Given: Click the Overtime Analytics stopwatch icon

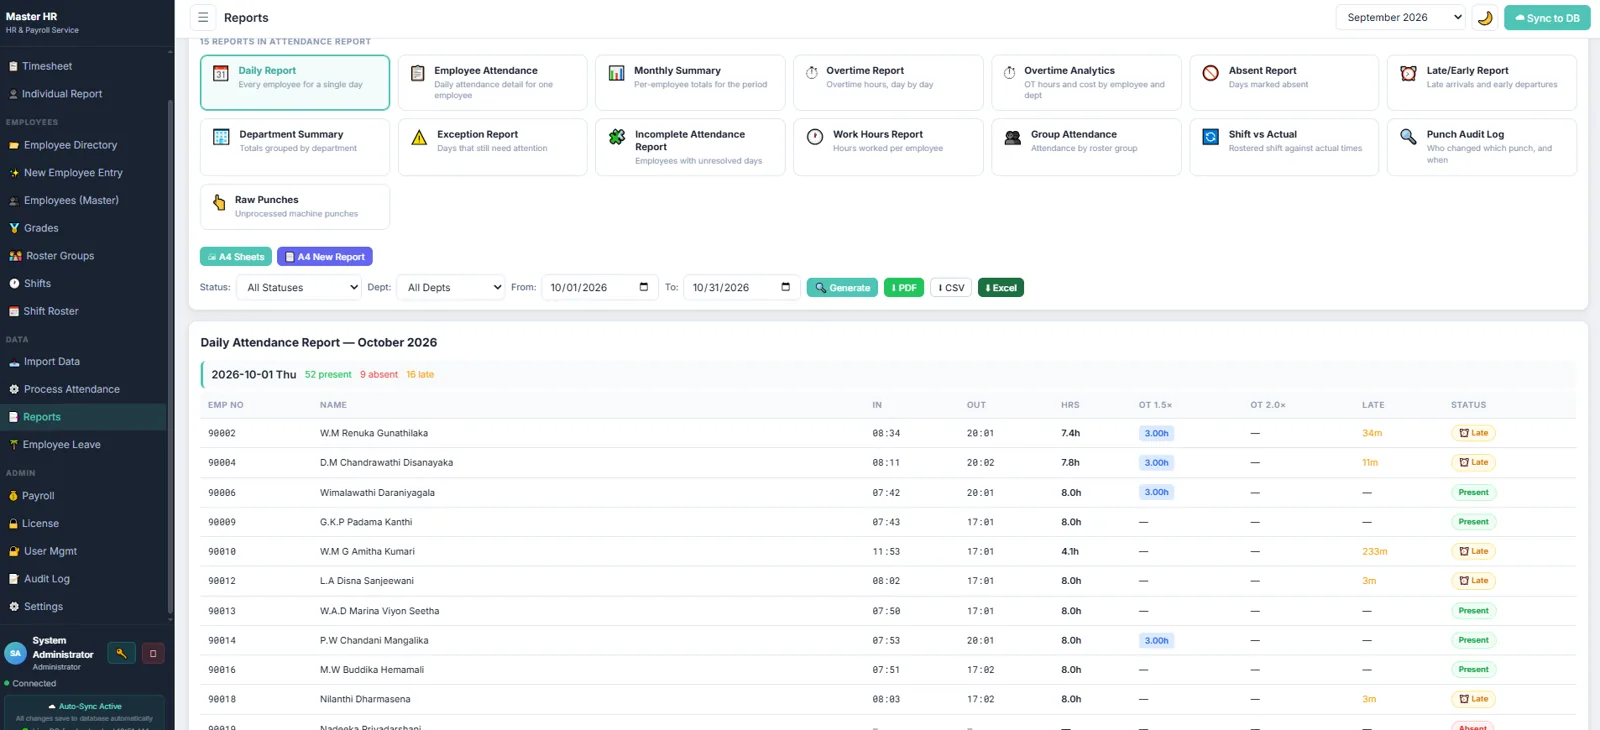Looking at the screenshot, I should pyautogui.click(x=1010, y=72).
